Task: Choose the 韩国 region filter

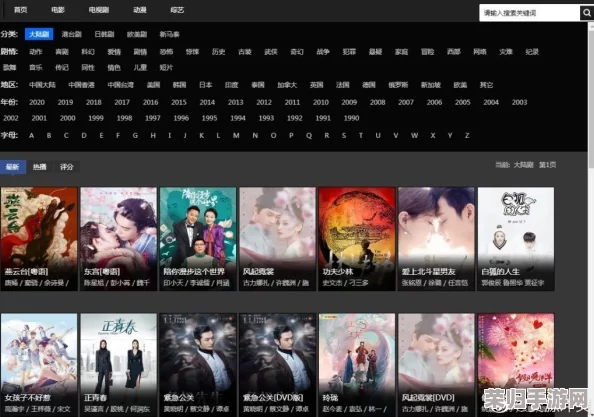Action: (x=179, y=85)
